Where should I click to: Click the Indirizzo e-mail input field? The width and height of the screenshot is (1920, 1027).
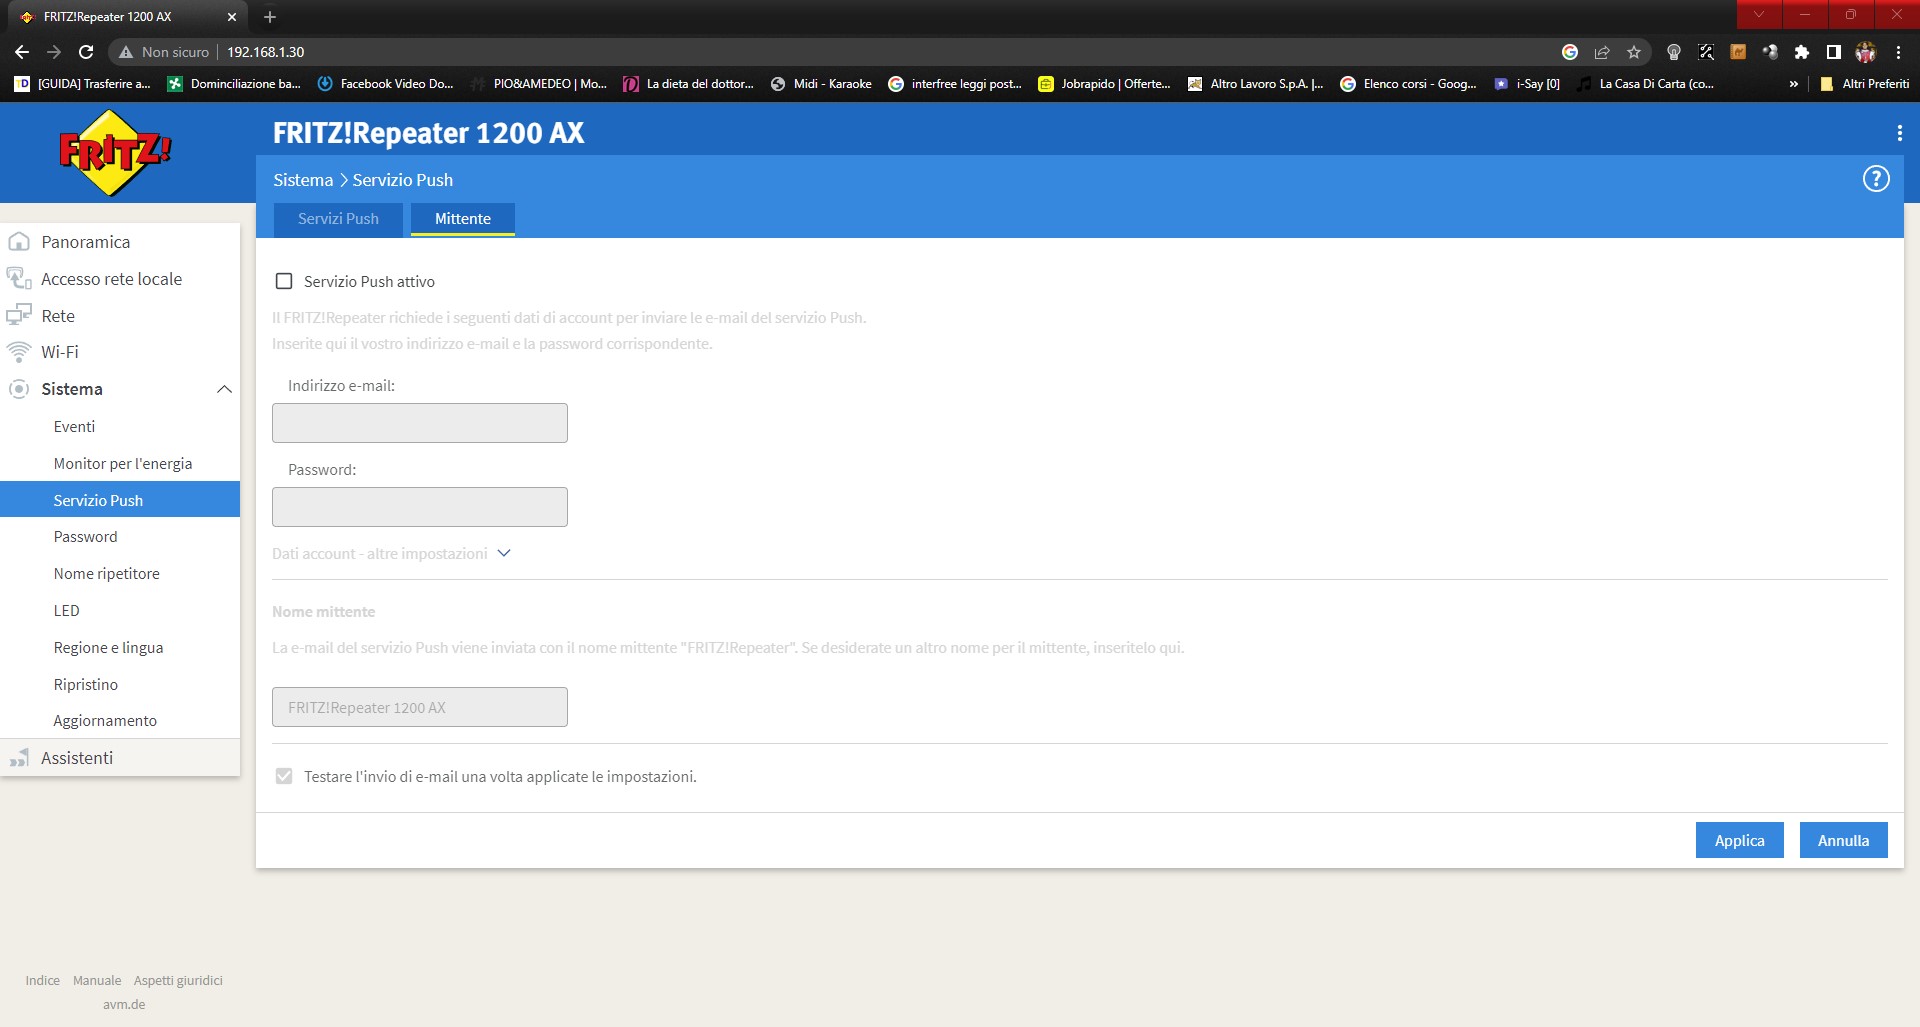point(420,423)
